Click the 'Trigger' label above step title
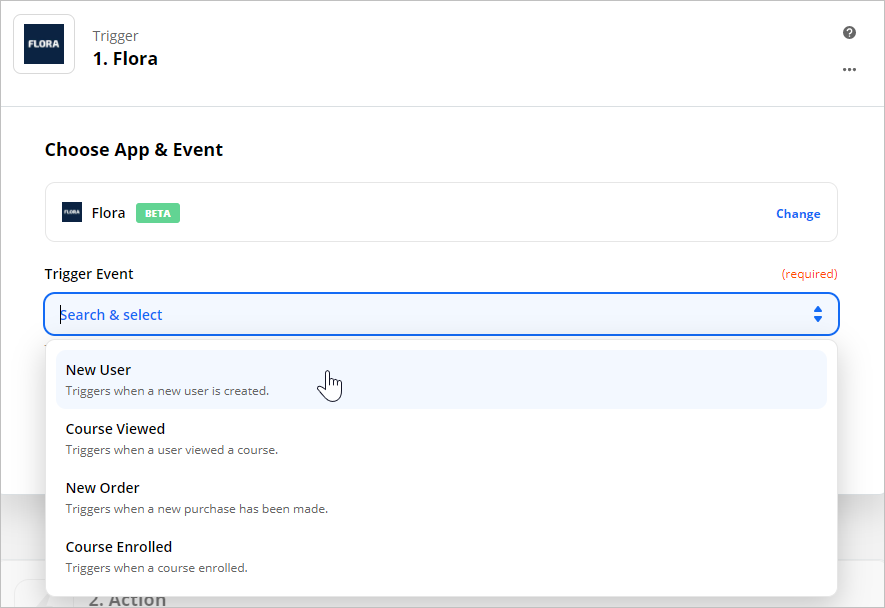The height and width of the screenshot is (608, 885). (x=115, y=36)
